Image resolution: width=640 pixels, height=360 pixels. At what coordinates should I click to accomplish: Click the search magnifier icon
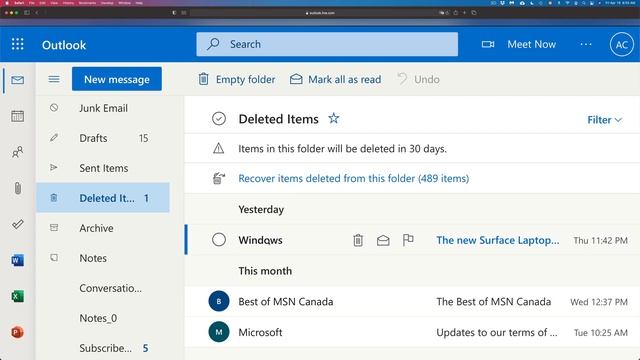213,44
